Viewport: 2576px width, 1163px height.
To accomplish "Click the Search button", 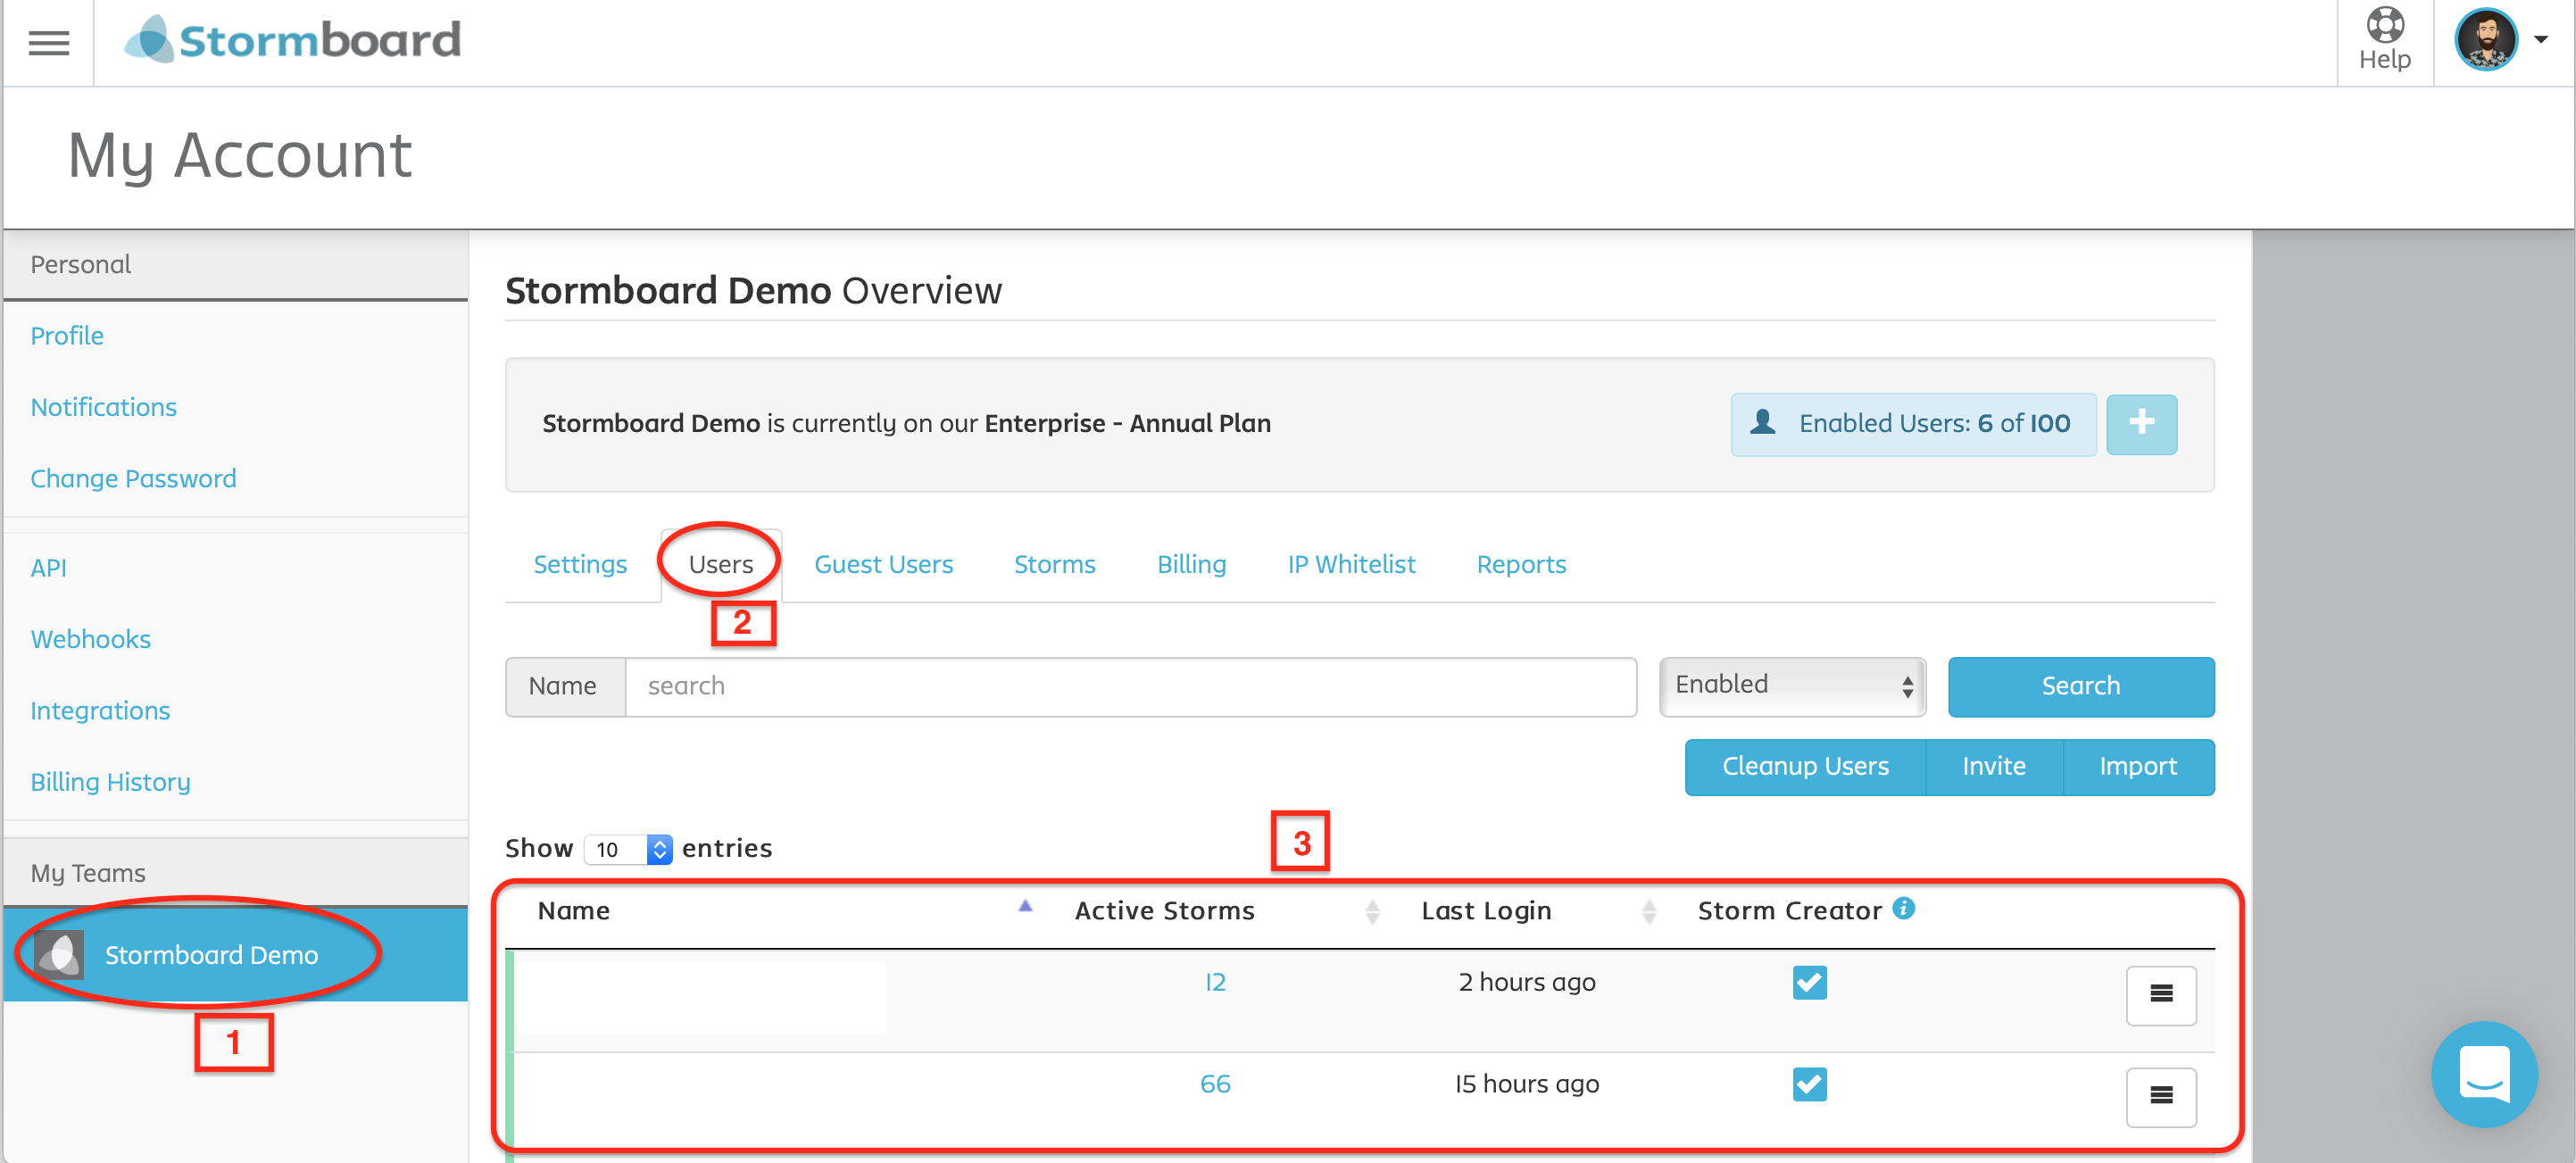I will pyautogui.click(x=2080, y=686).
